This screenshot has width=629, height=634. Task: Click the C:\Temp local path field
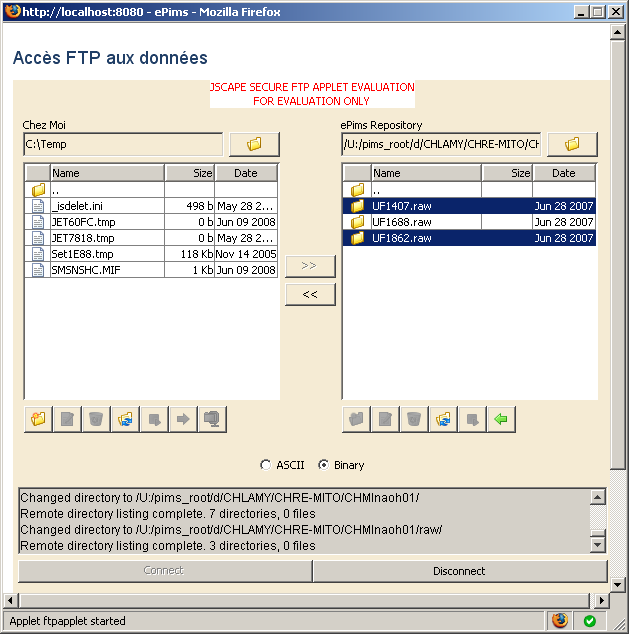(x=122, y=145)
